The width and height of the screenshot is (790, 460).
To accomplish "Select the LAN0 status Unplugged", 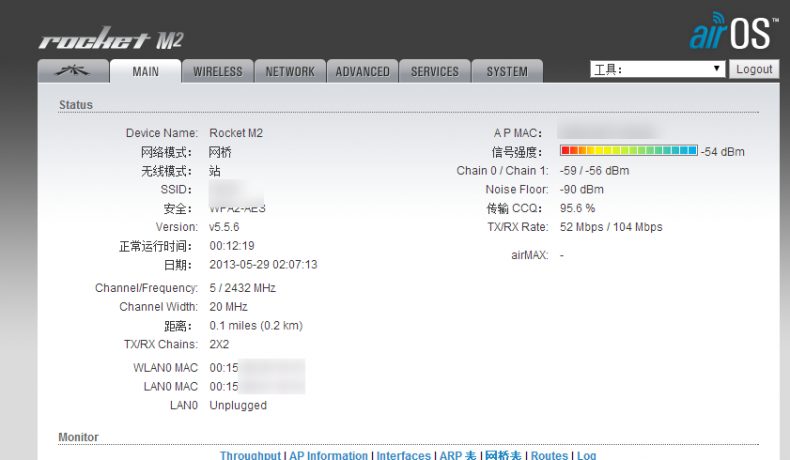I will (x=238, y=406).
